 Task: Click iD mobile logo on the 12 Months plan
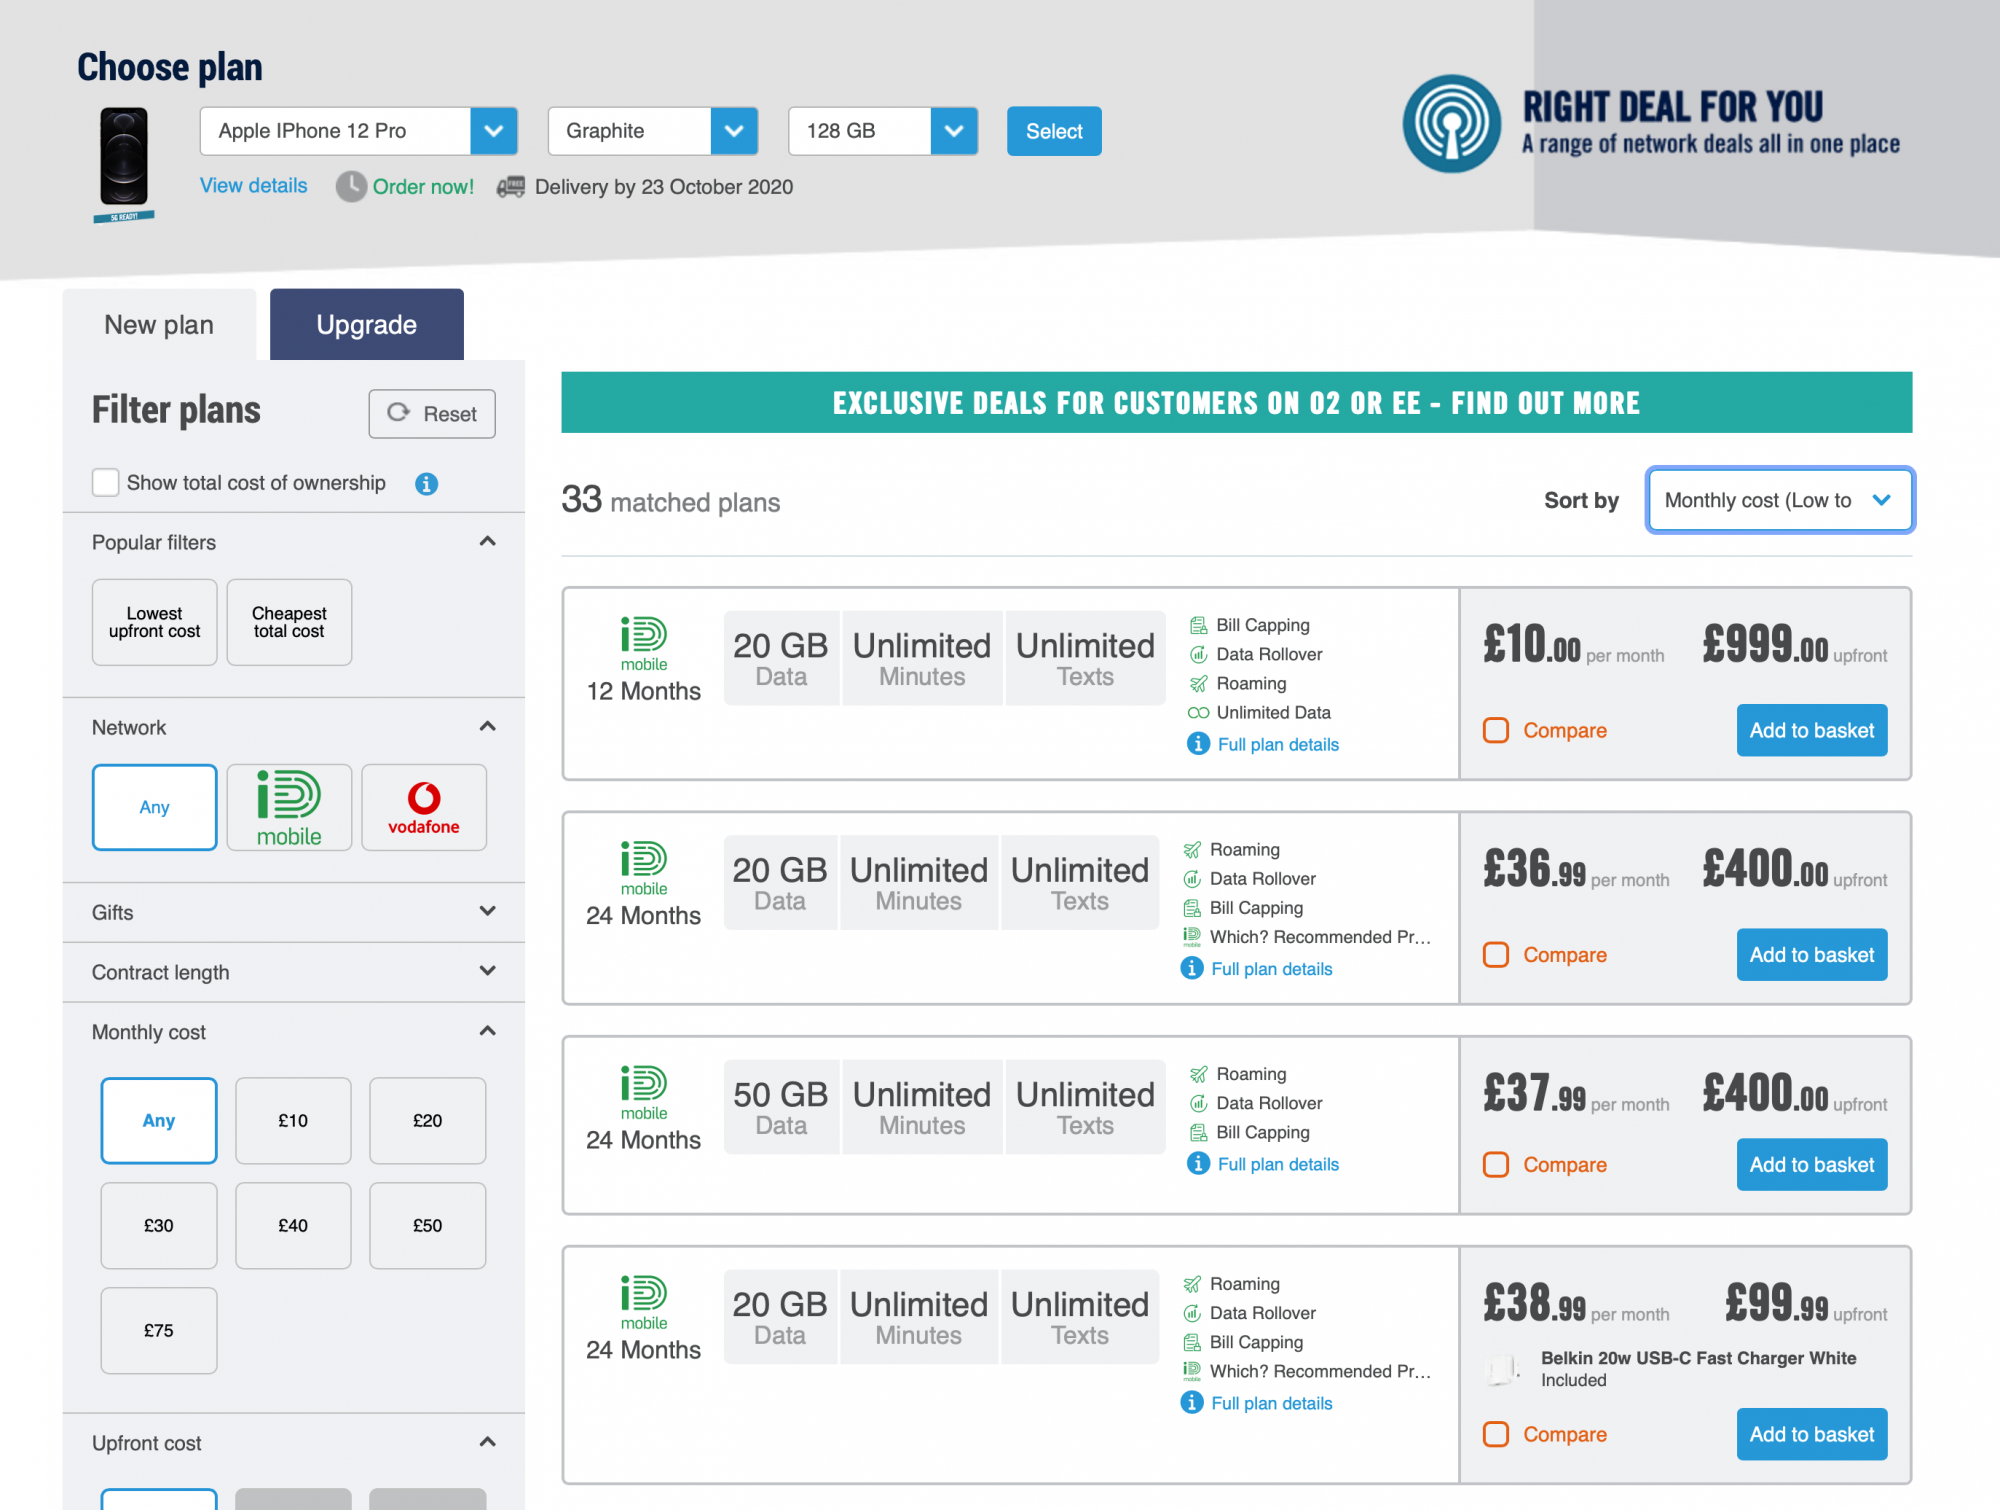tap(644, 644)
